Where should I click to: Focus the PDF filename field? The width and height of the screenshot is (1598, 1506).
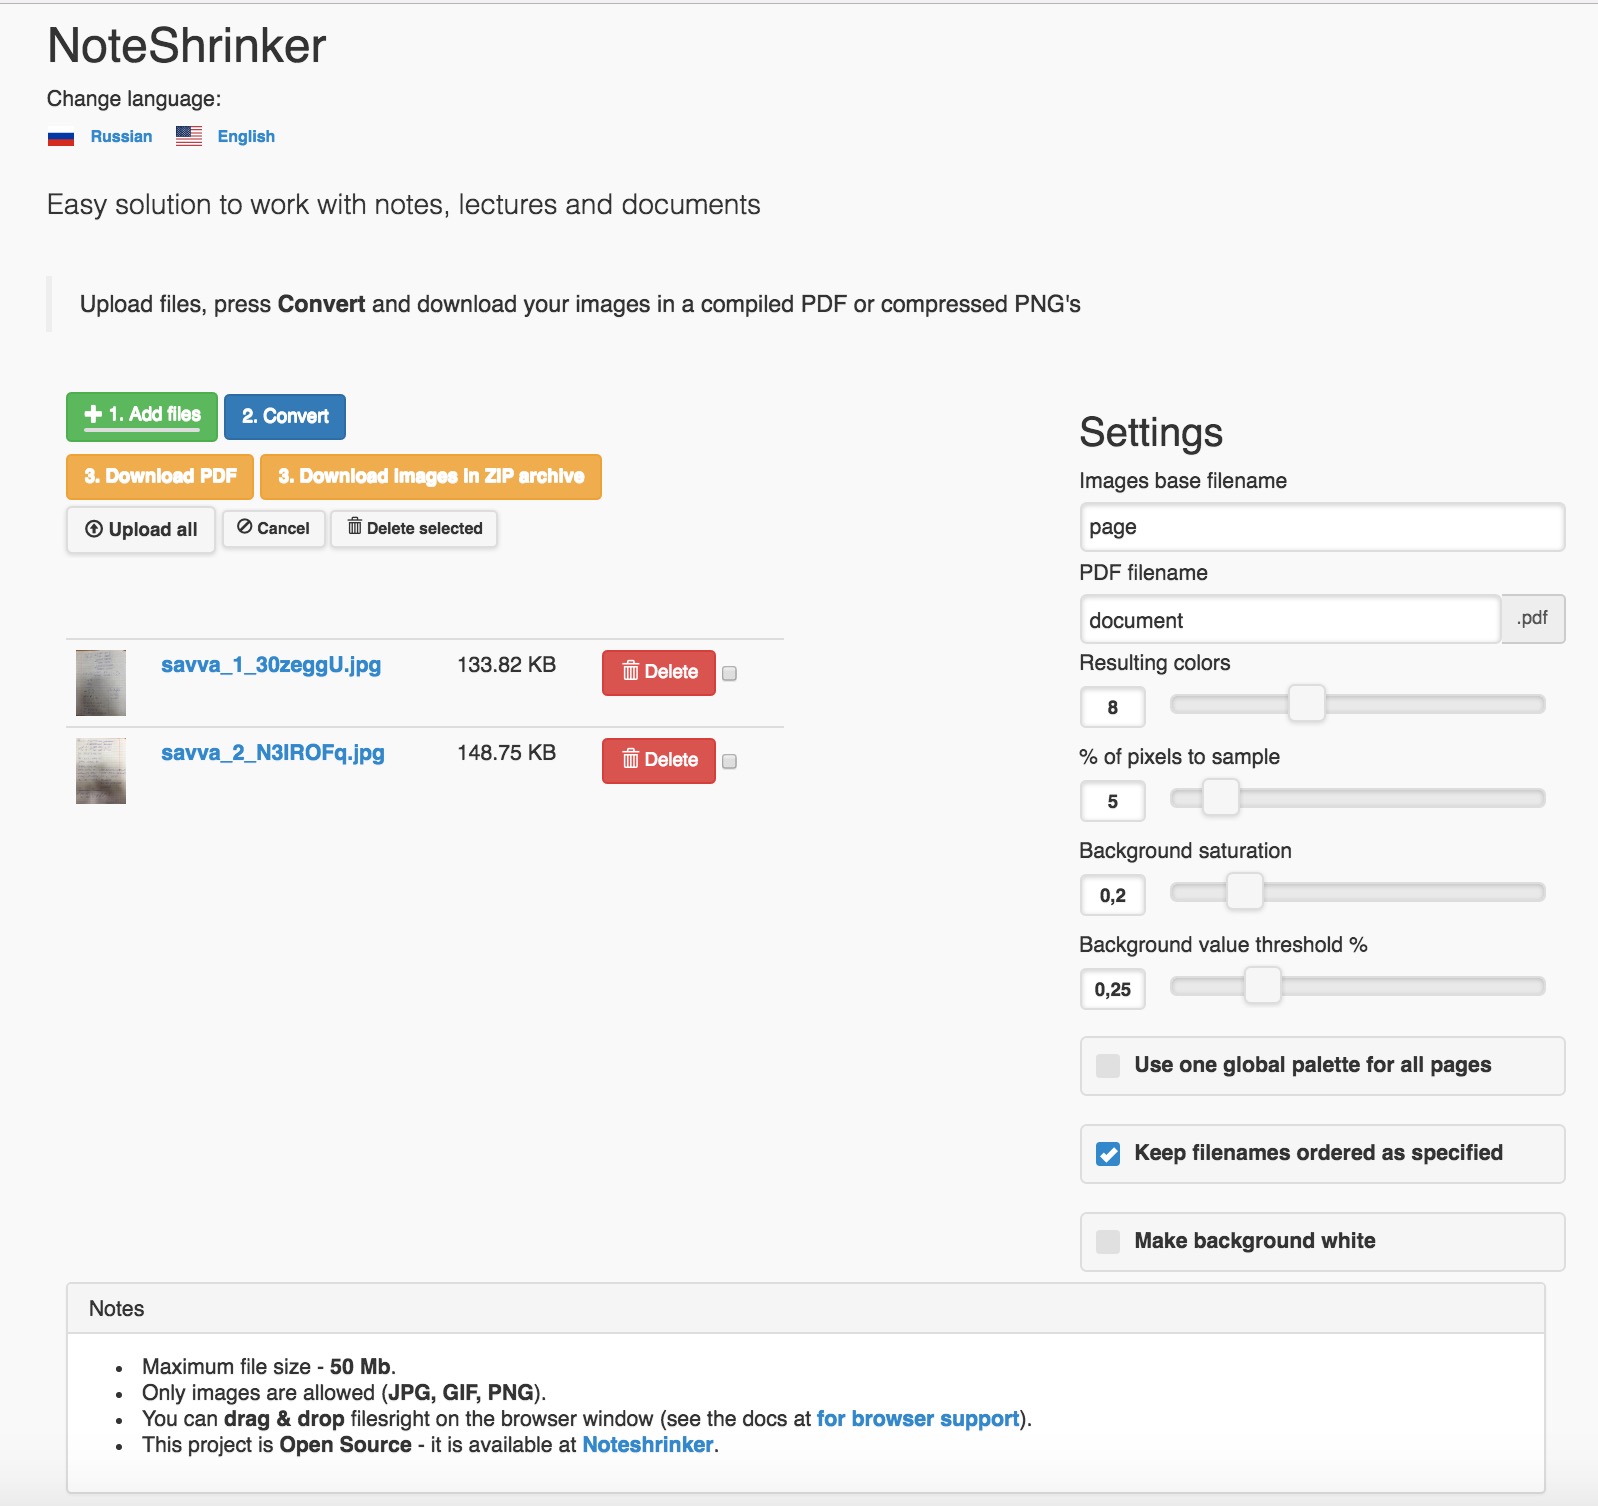[x=1290, y=620]
